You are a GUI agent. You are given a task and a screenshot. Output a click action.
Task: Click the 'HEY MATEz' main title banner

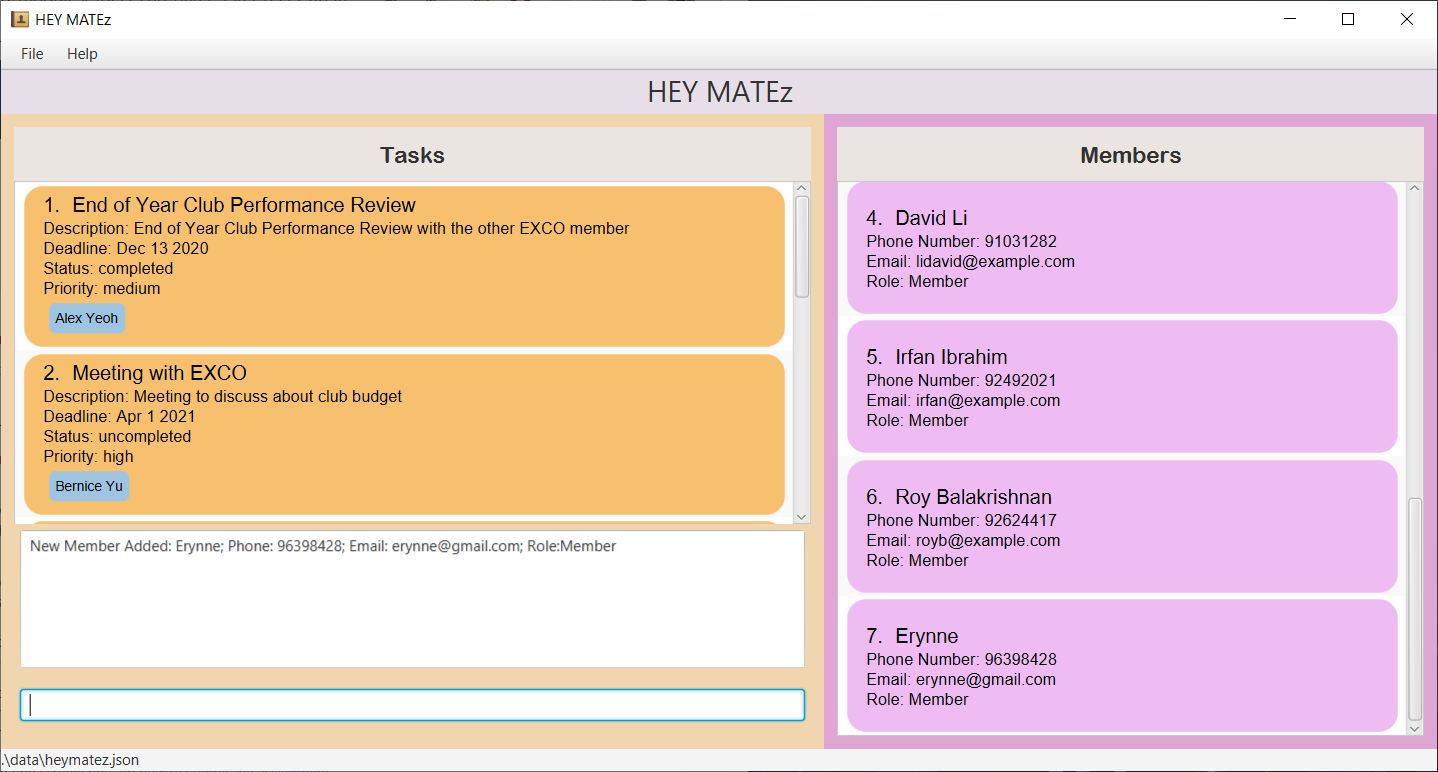pyautogui.click(x=719, y=92)
